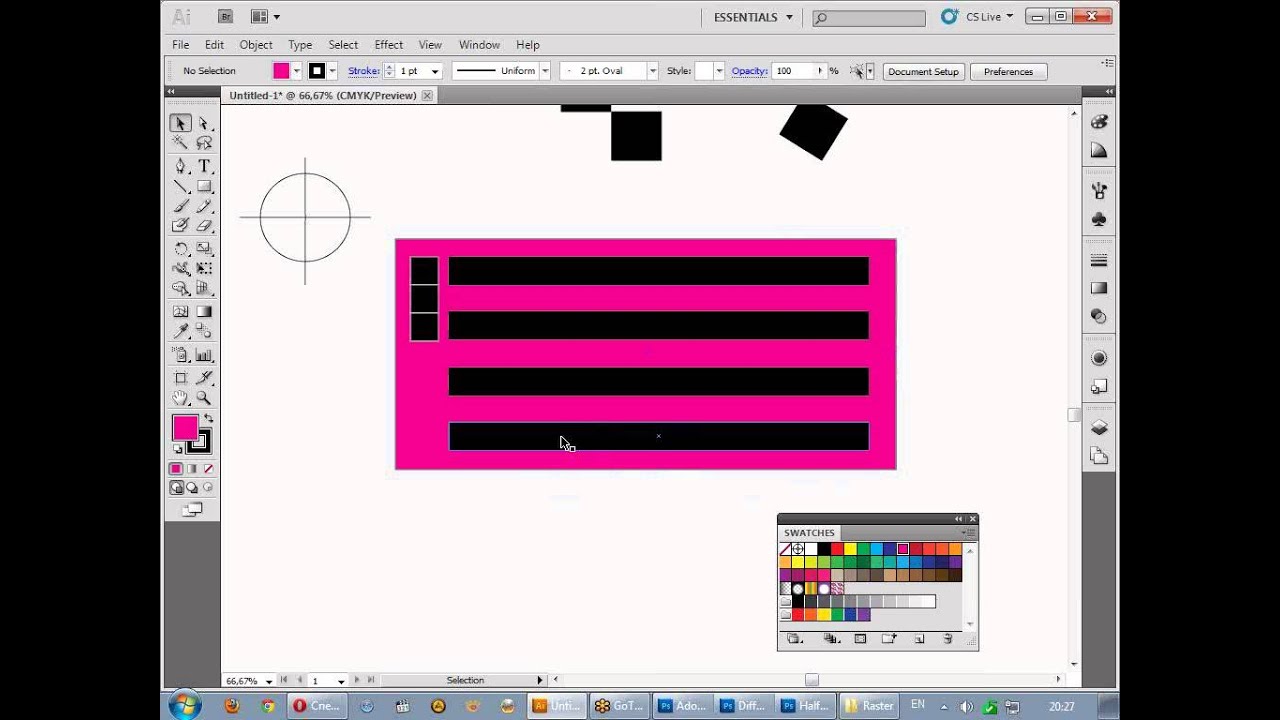Open the stroke color dropdown in control bar
Viewport: 1280px width, 720px height.
(332, 71)
